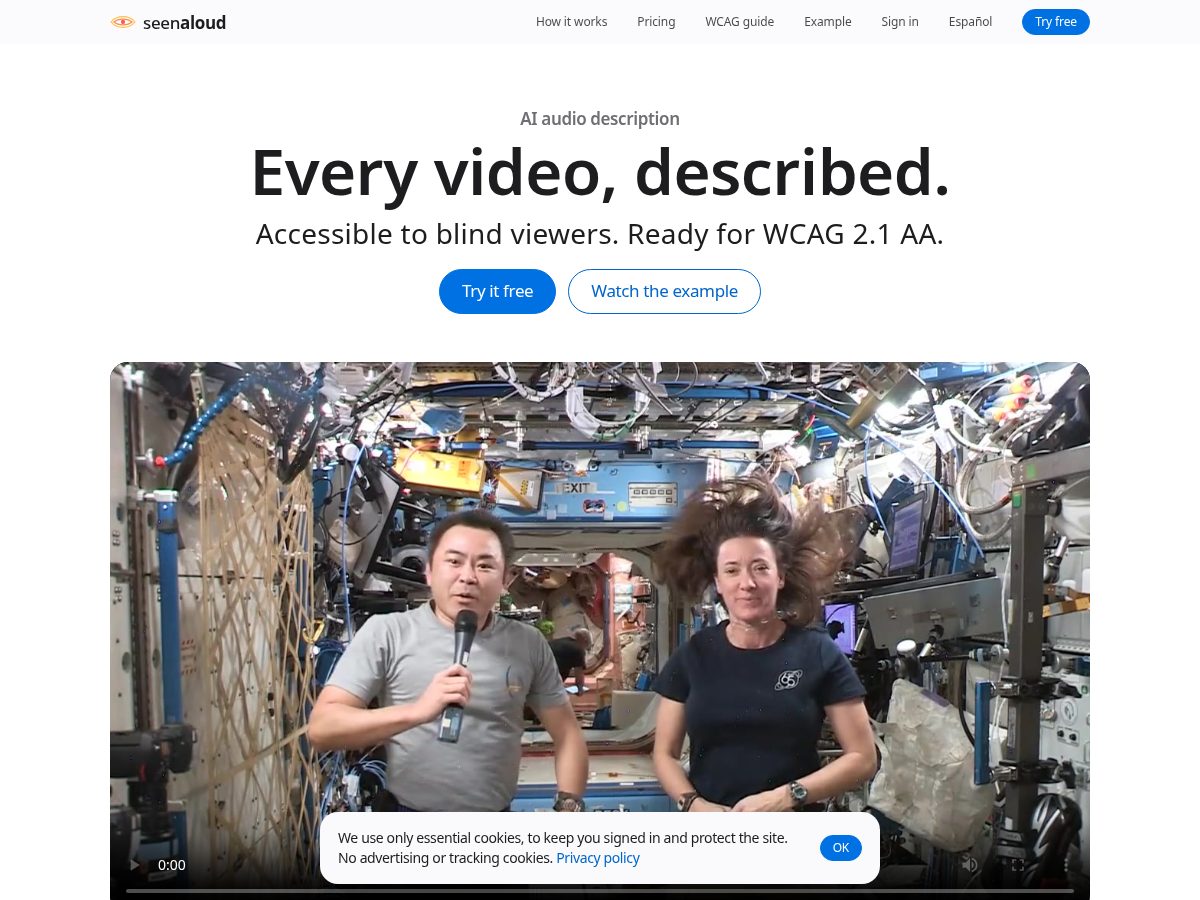
Task: Click the Try free button in header
Action: click(x=1056, y=22)
